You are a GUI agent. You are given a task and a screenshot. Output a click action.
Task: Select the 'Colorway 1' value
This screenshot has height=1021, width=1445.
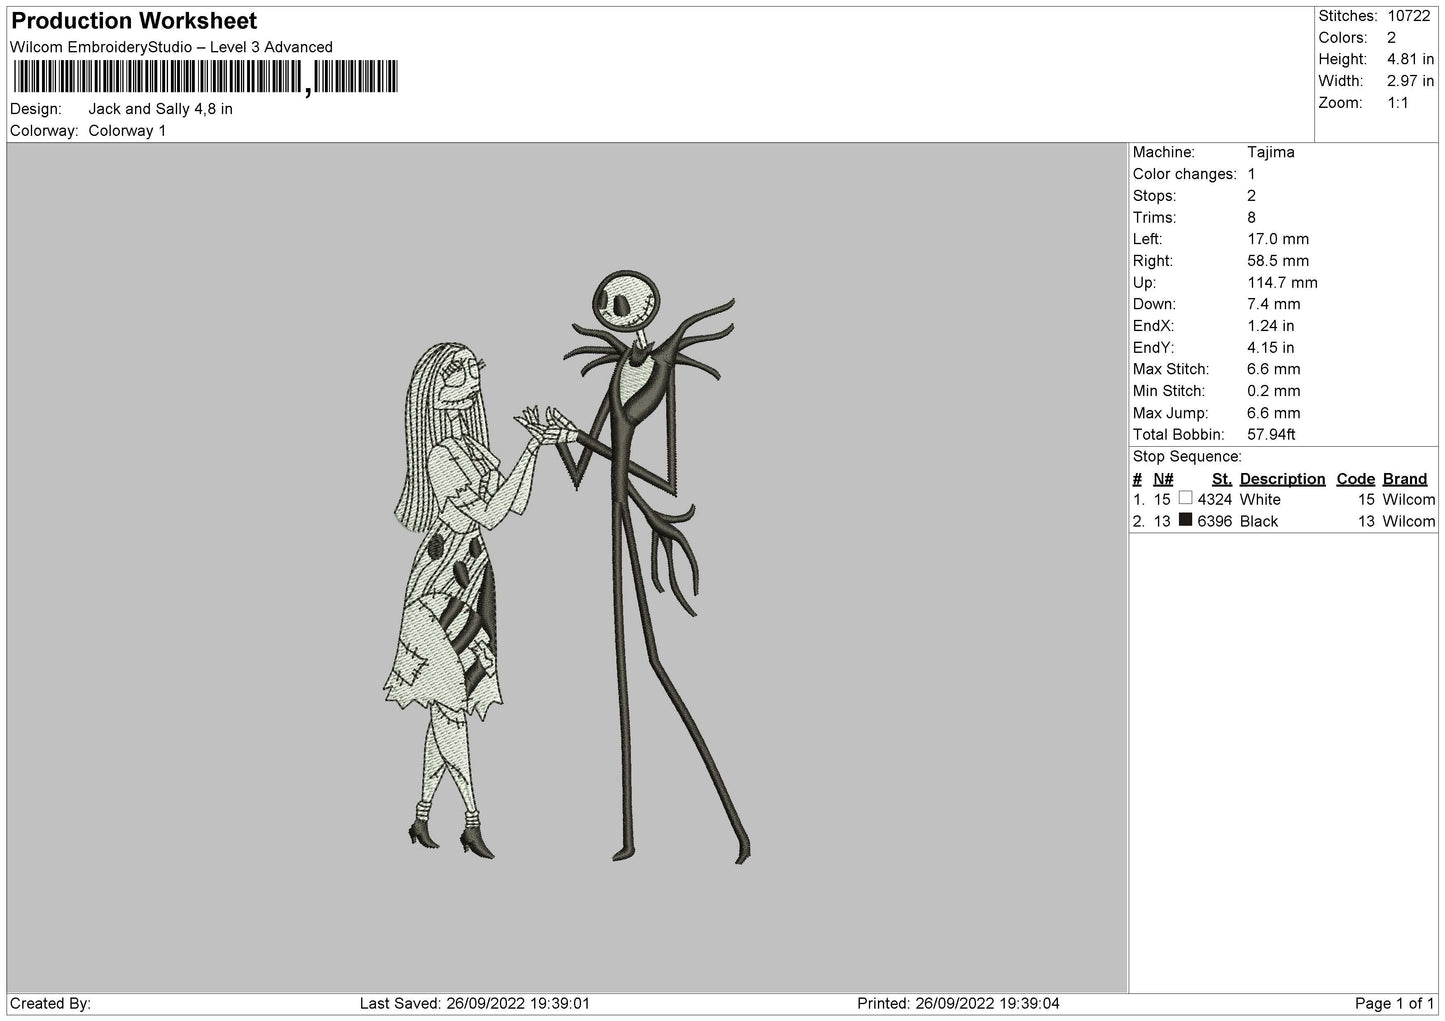(127, 131)
